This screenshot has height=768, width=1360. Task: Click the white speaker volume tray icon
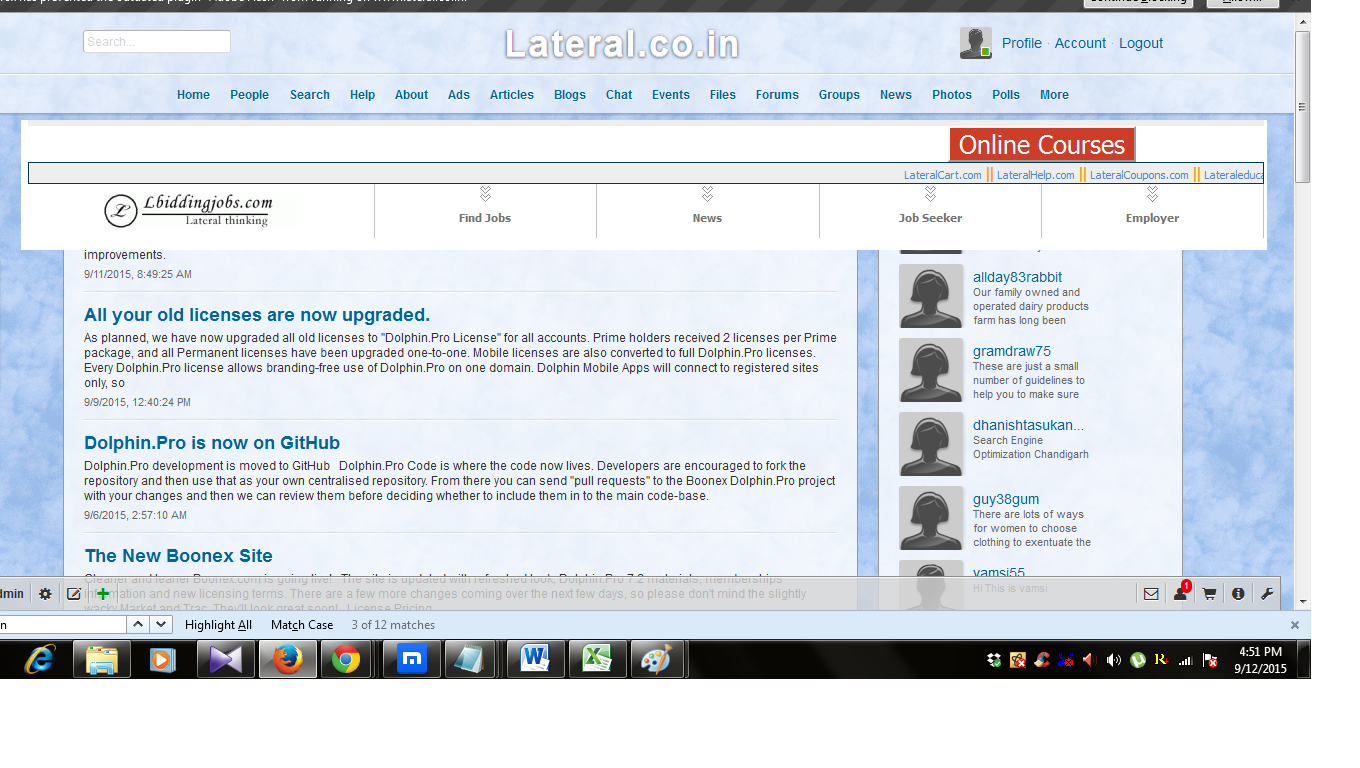[x=1114, y=660]
